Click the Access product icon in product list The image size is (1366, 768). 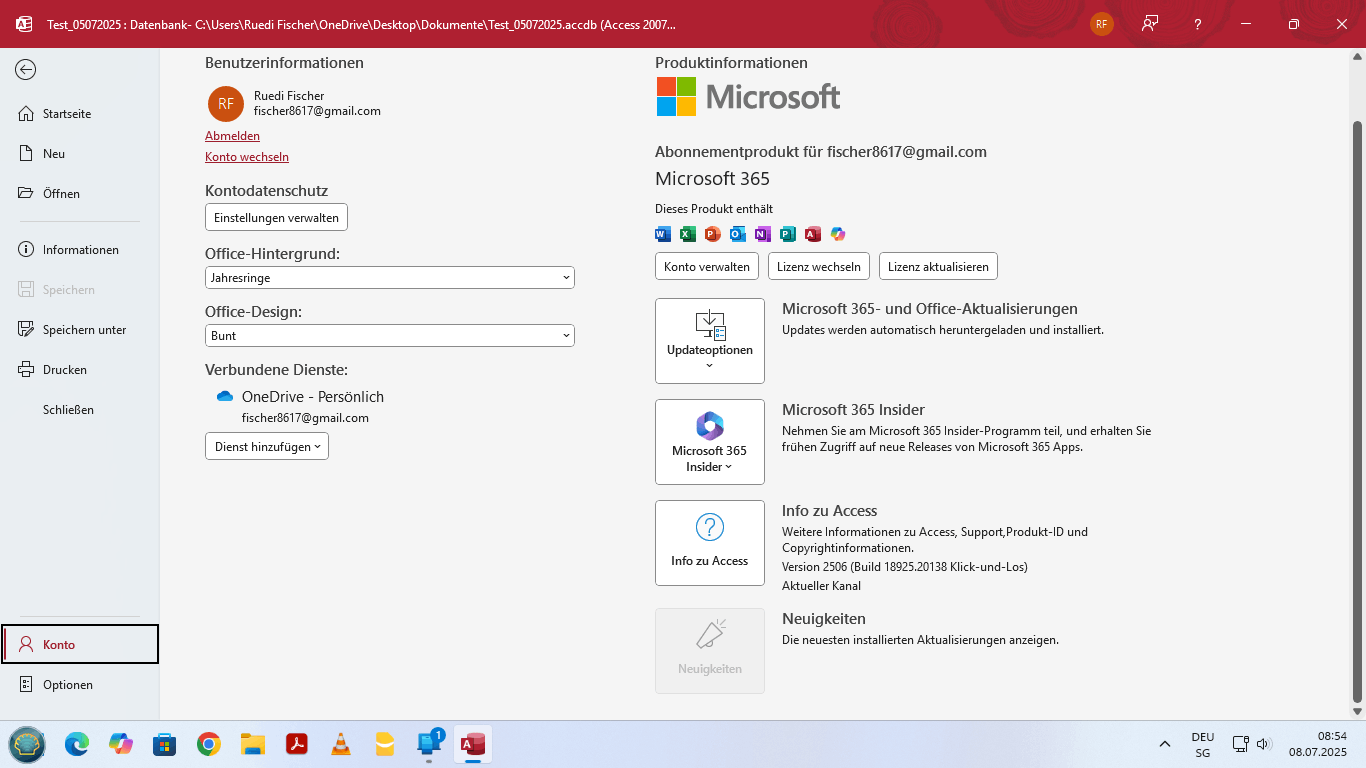click(813, 234)
